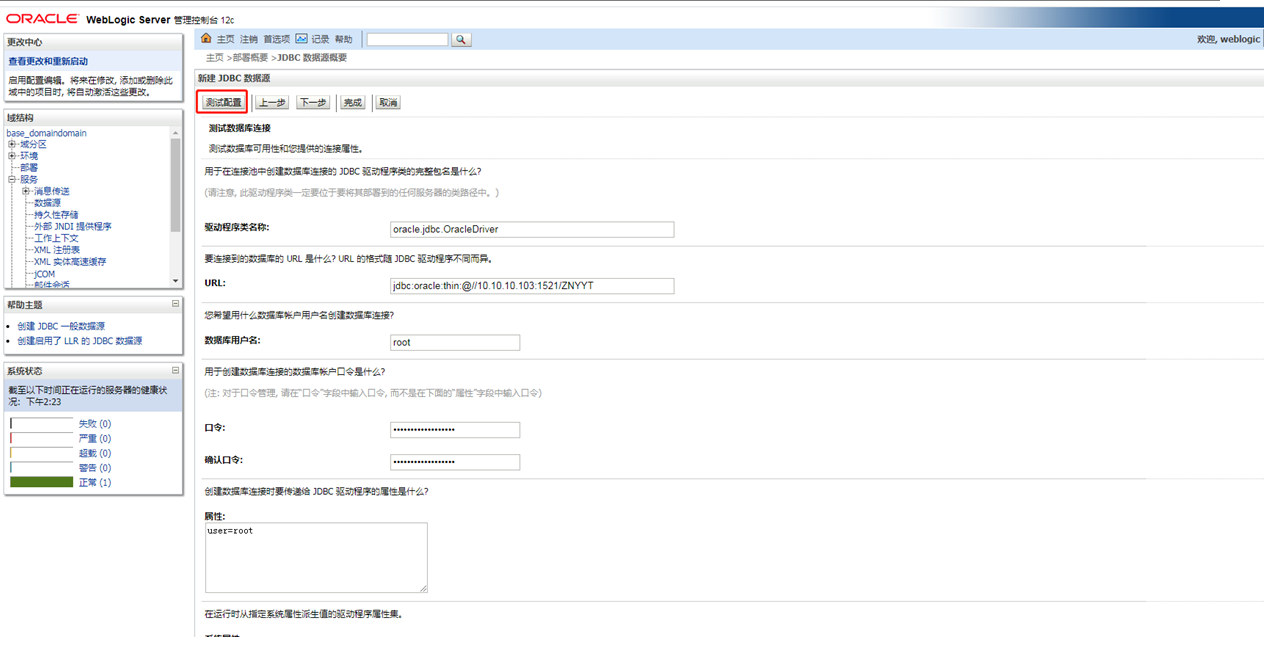
Task: Open 首选项 in the top toolbar
Action: pos(276,40)
